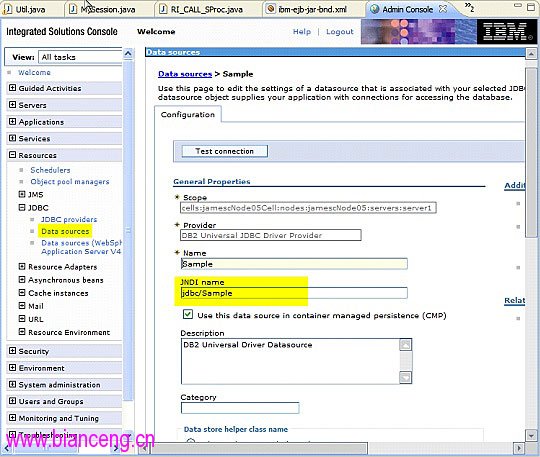540x457 pixels.
Task: Toggle the container managed persistence checkbox
Action: 188,314
